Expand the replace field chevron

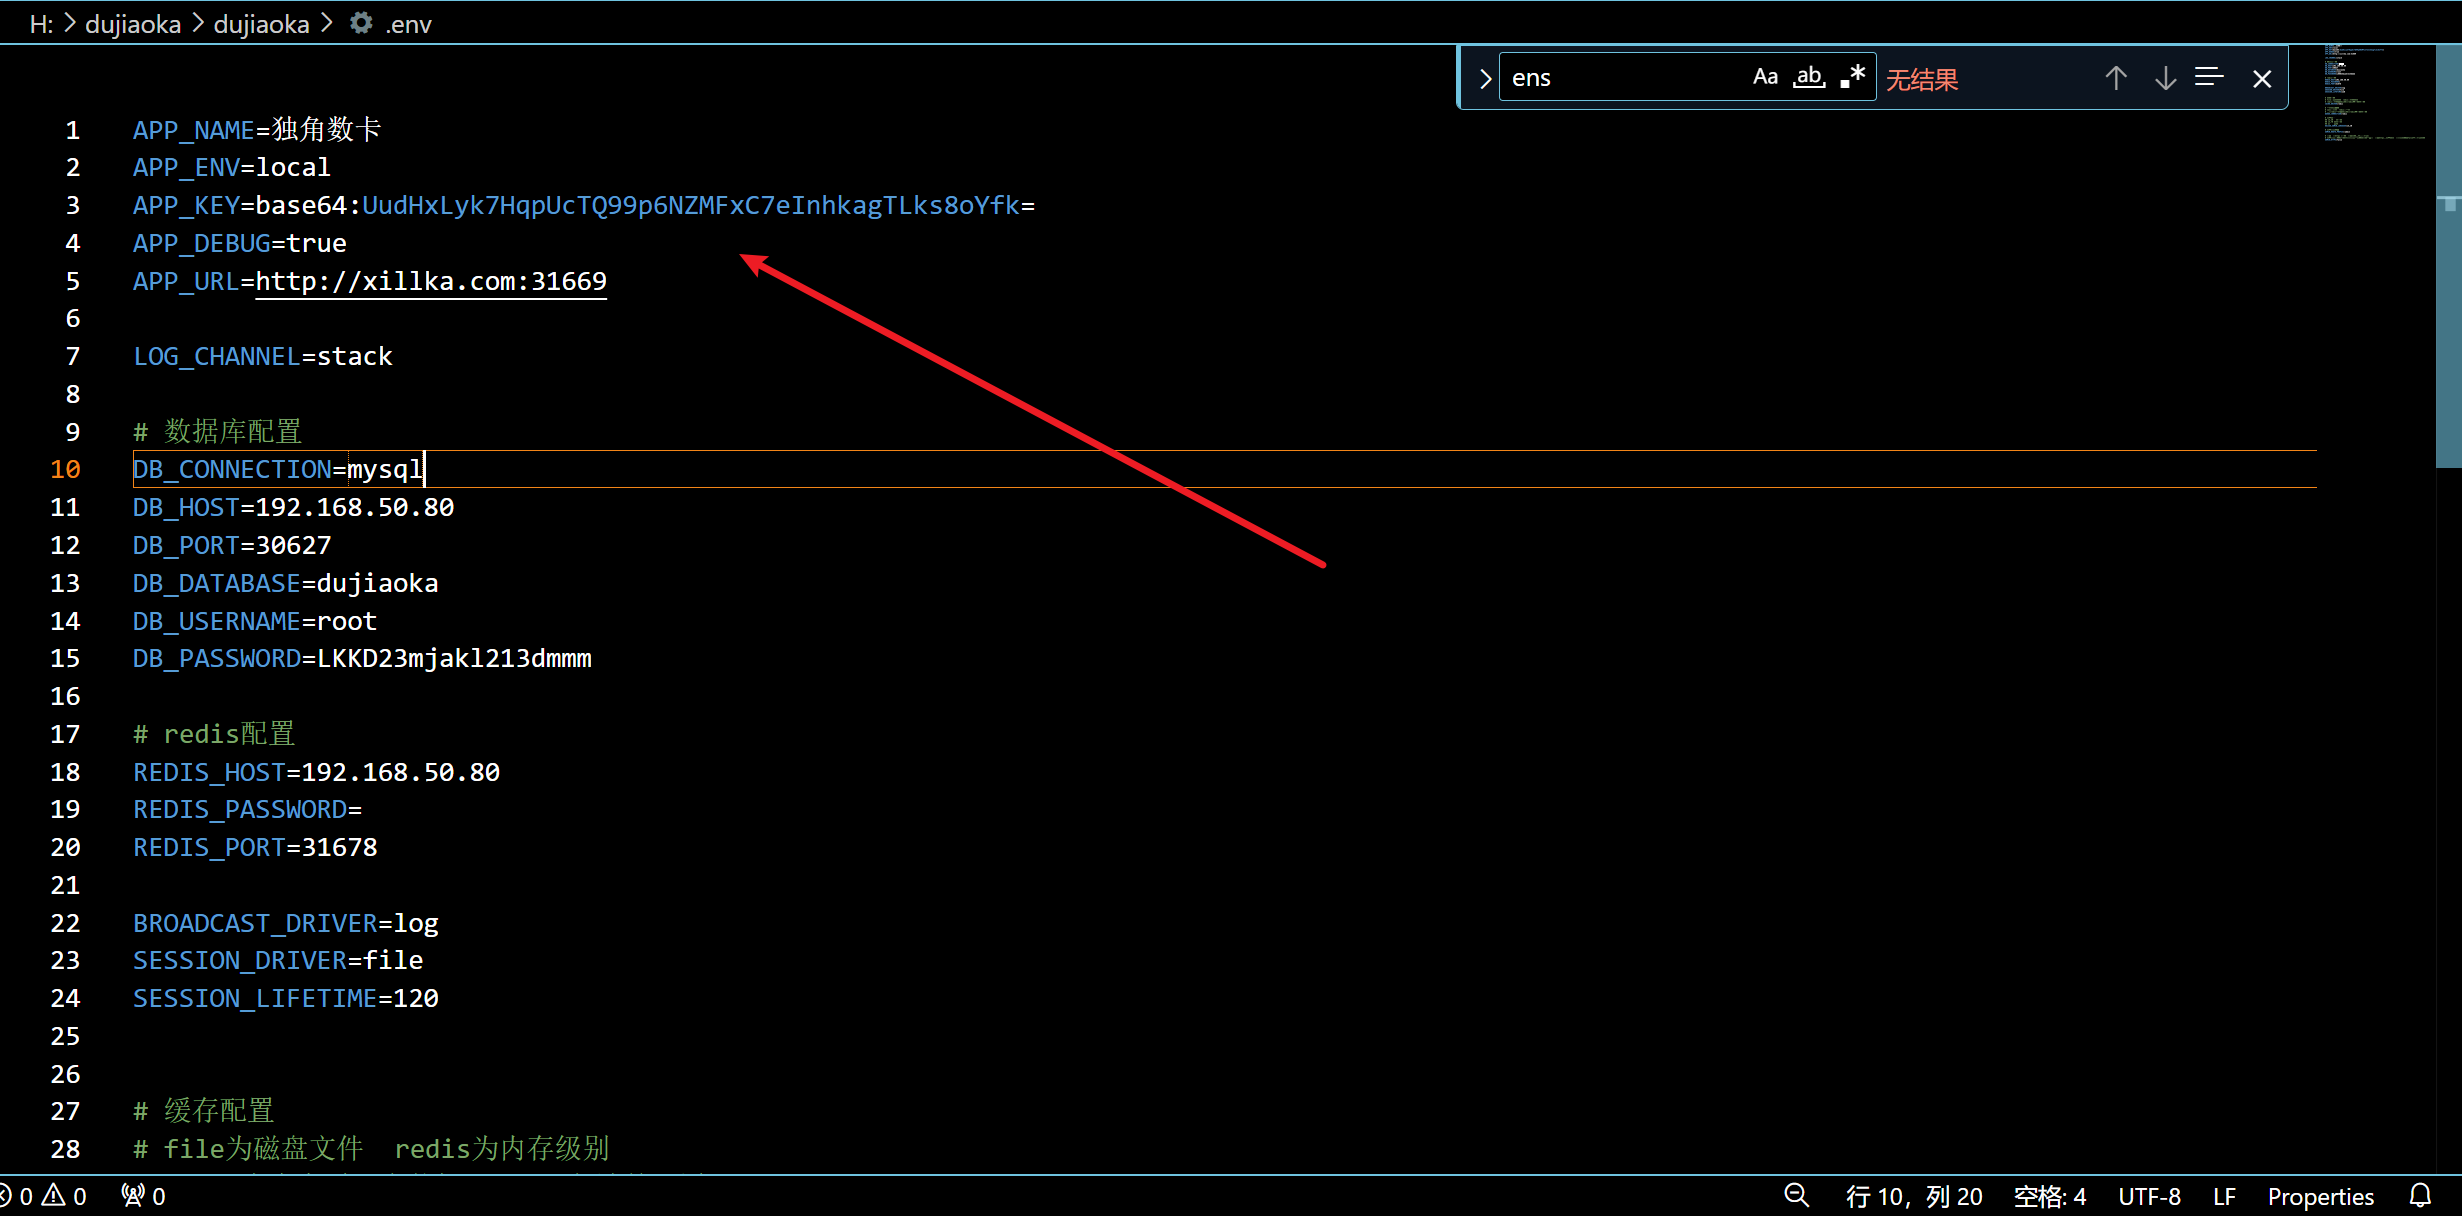coord(1485,78)
